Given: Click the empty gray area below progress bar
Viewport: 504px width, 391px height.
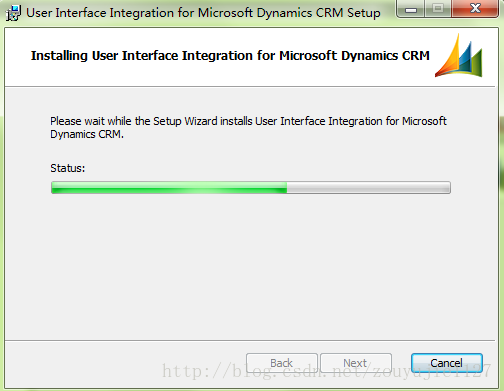Looking at the screenshot, I should [x=250, y=267].
